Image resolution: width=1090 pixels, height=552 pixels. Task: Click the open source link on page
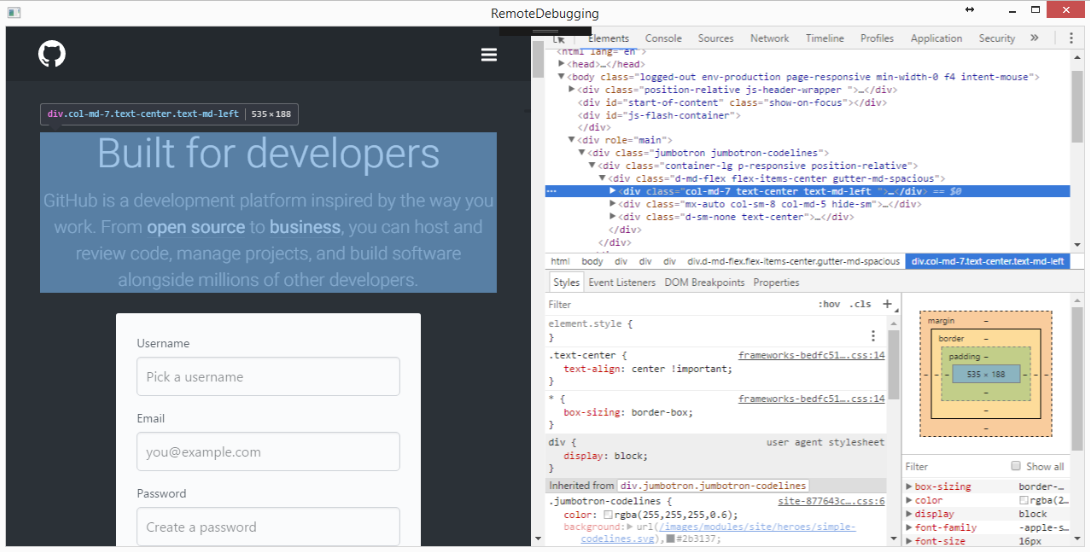195,227
